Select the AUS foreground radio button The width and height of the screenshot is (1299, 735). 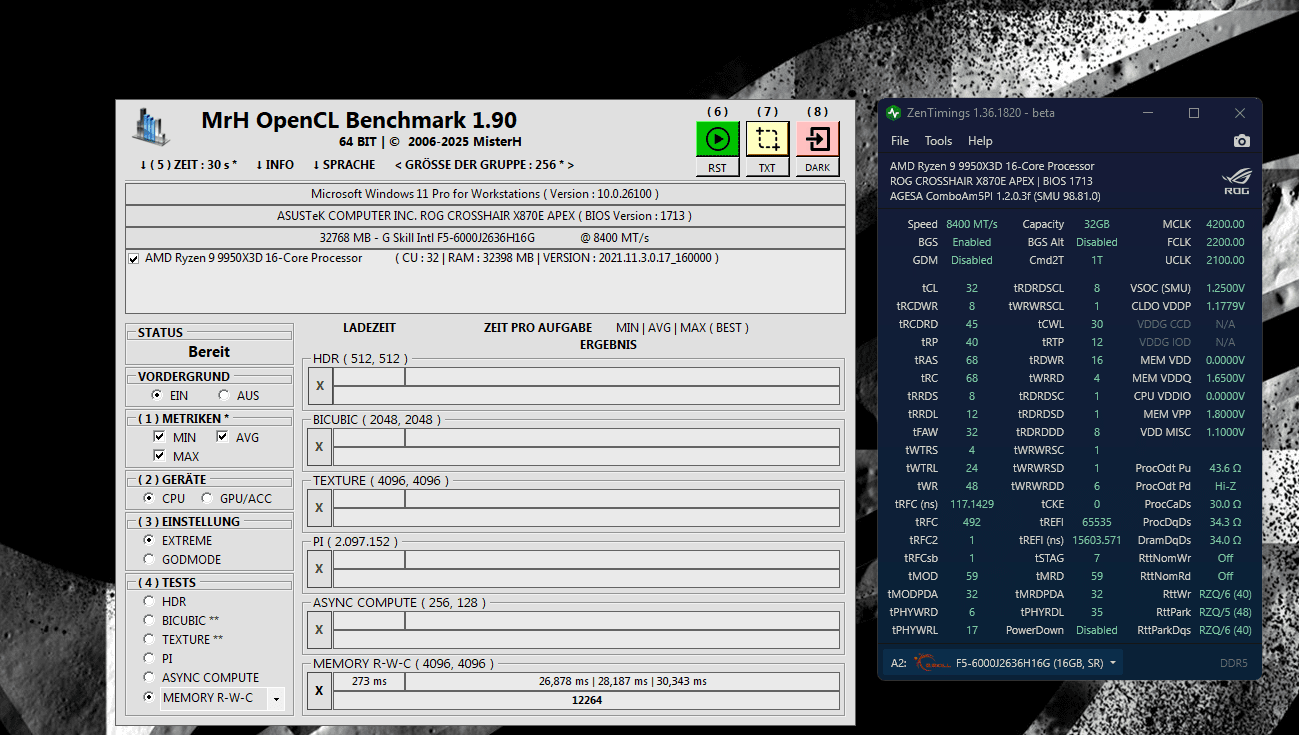tap(223, 396)
